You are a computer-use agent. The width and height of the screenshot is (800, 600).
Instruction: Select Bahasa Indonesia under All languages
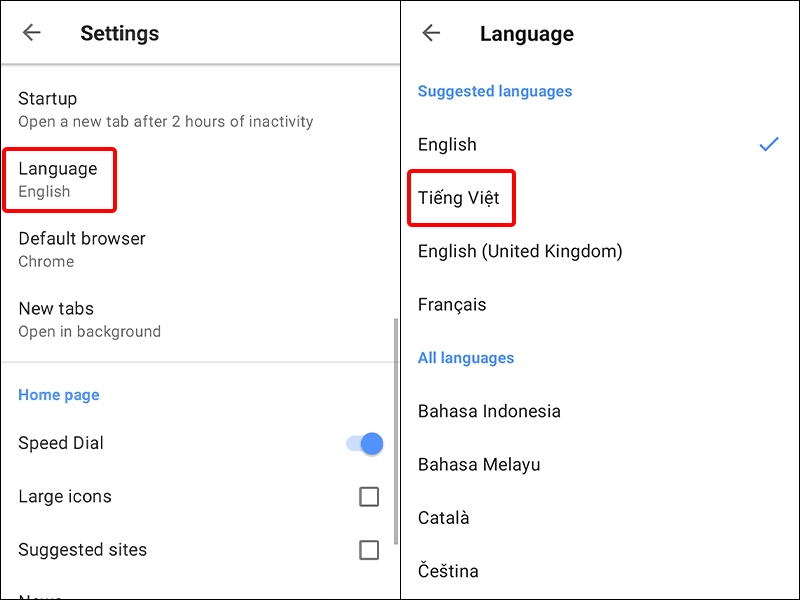(x=489, y=411)
